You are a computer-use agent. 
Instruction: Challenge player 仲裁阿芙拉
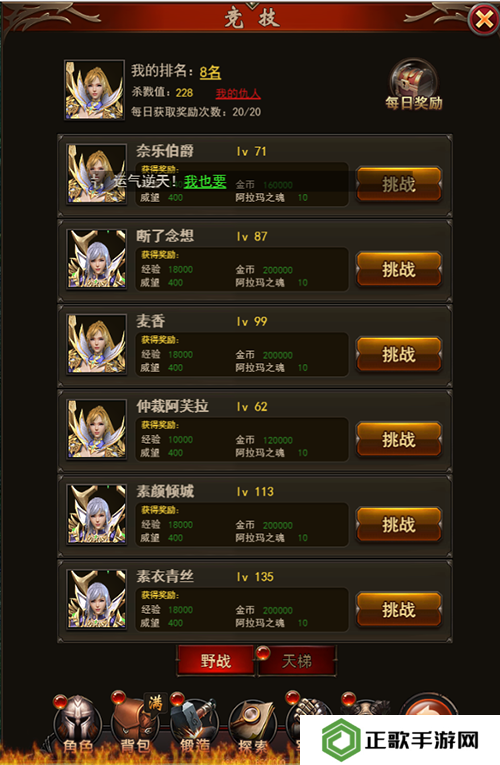pyautogui.click(x=399, y=440)
